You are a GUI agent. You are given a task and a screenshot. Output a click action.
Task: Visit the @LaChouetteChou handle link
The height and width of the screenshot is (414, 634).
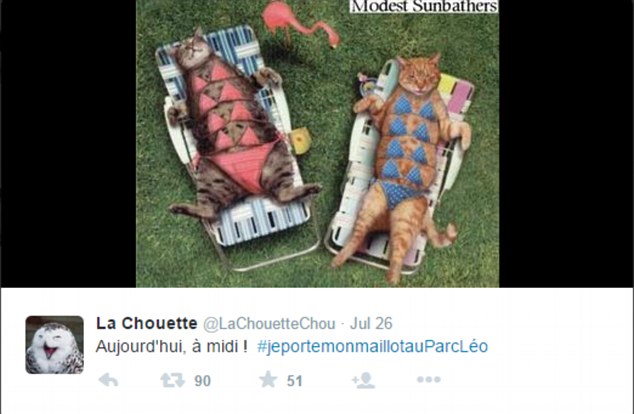coord(269,324)
